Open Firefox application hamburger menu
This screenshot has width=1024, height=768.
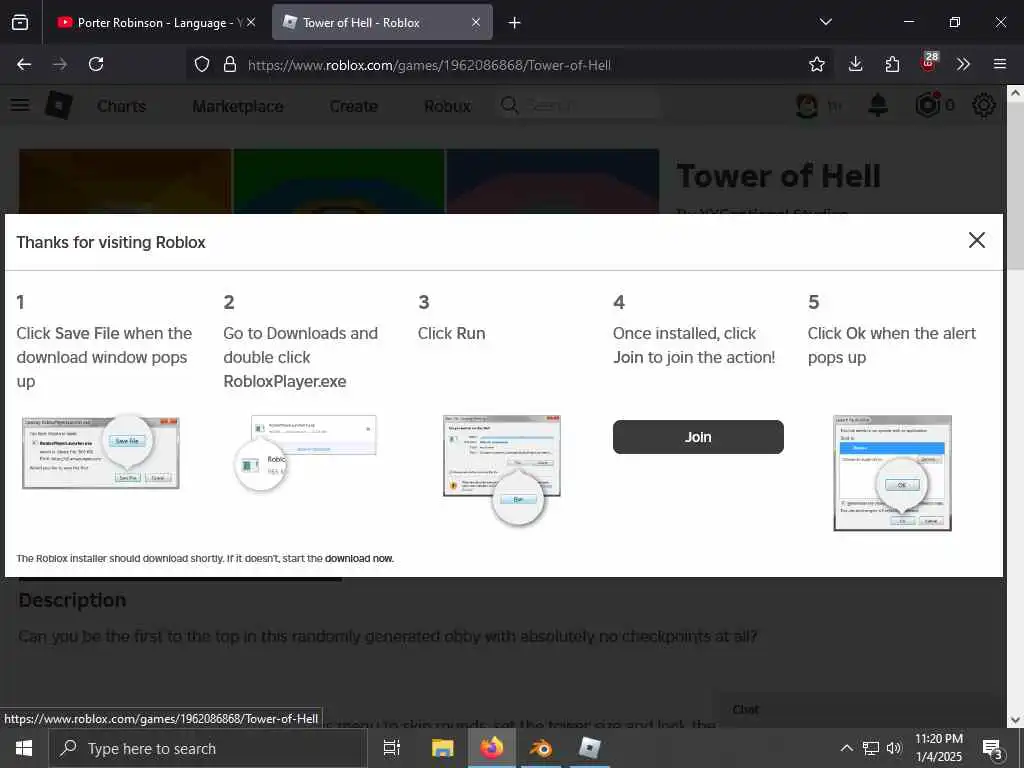(1000, 64)
